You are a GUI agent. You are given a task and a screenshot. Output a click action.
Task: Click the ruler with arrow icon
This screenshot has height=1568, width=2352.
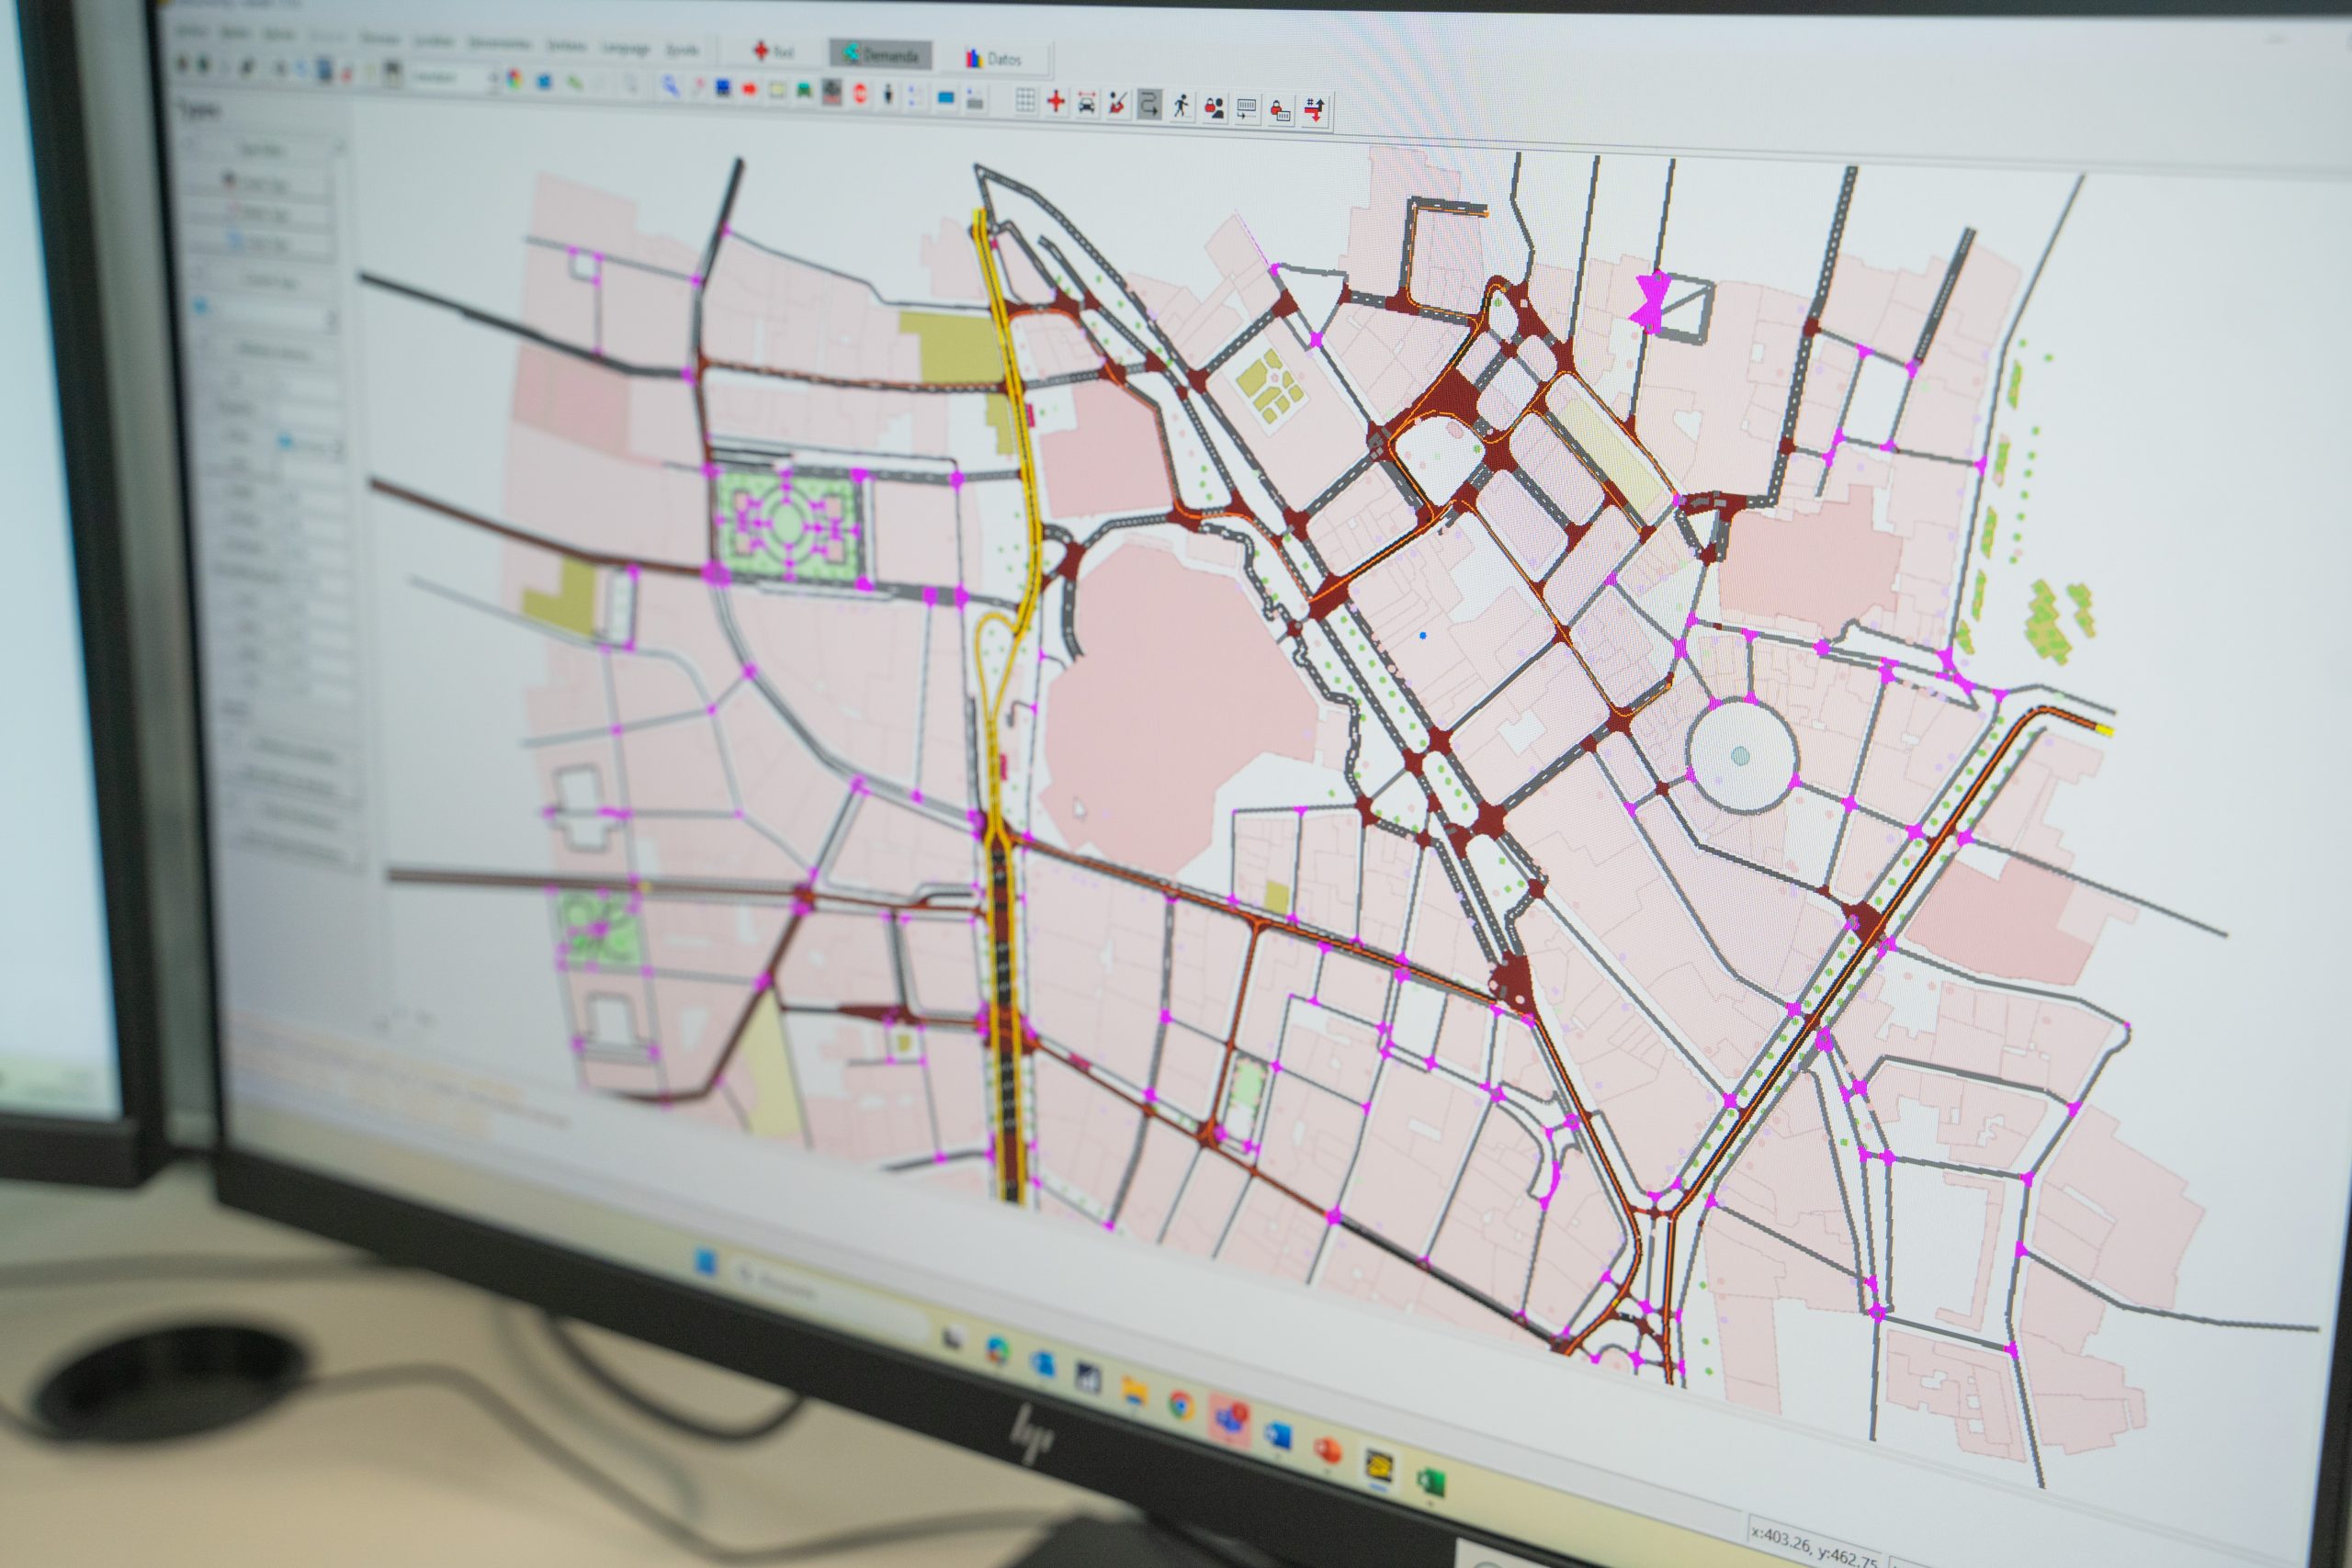click(1246, 109)
